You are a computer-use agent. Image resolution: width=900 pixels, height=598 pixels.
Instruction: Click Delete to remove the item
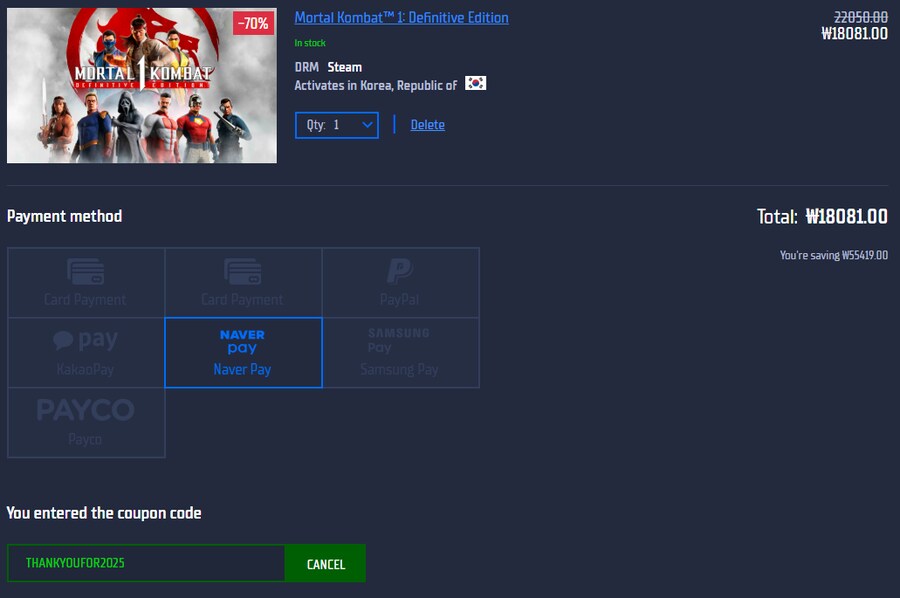click(x=427, y=124)
